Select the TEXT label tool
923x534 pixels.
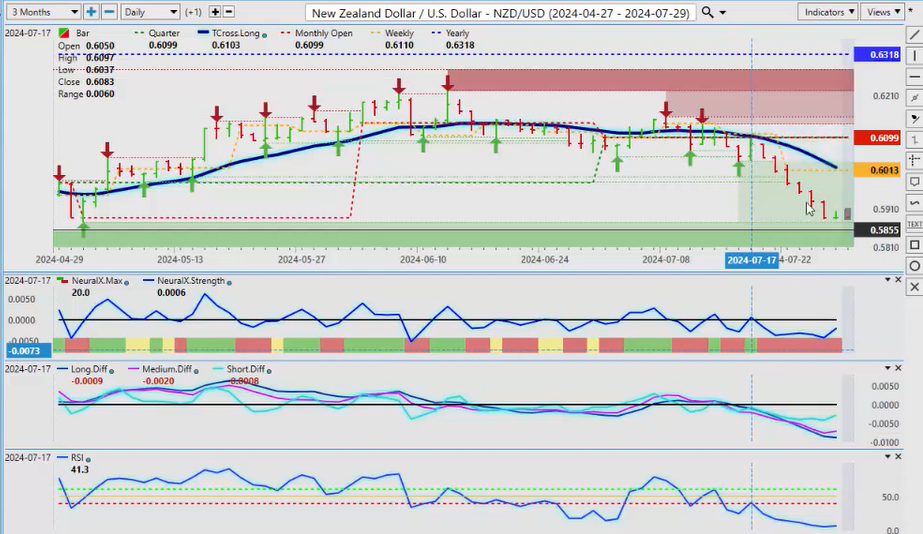click(914, 224)
